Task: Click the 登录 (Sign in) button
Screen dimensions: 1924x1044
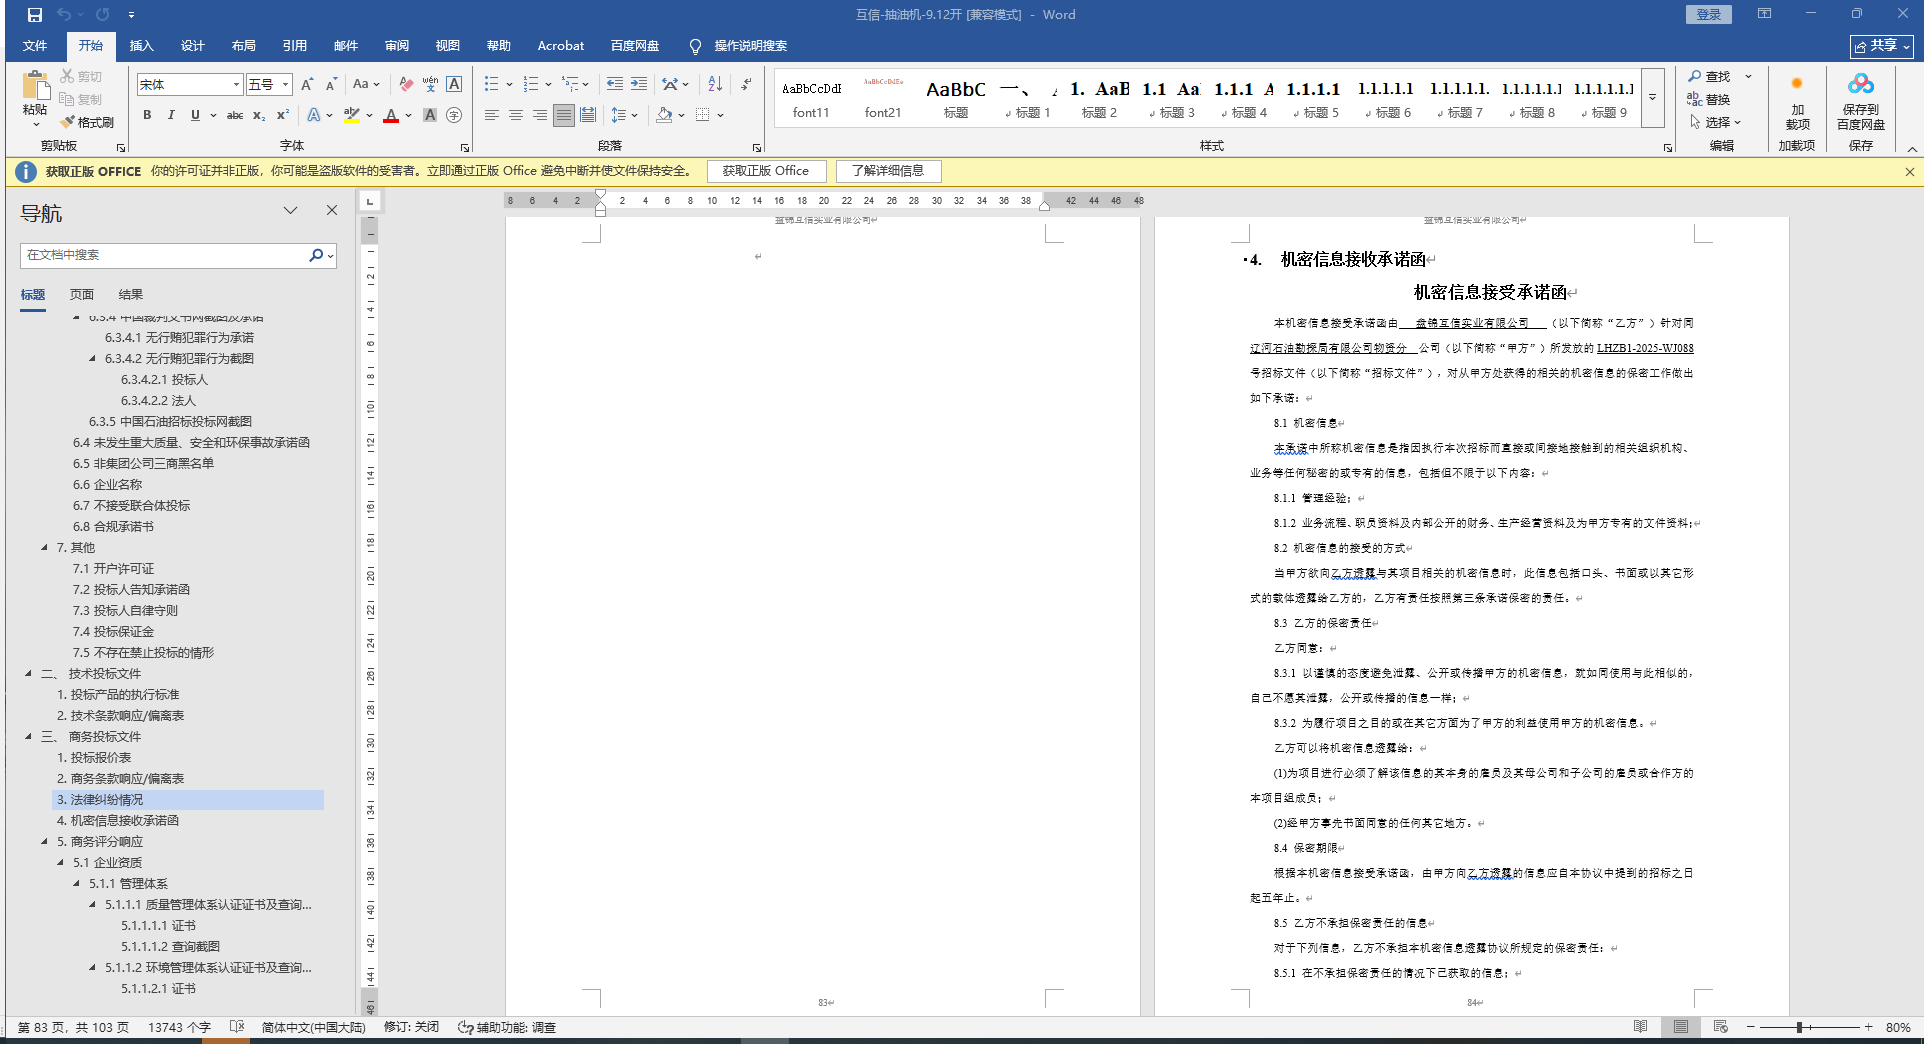Action: [1709, 15]
